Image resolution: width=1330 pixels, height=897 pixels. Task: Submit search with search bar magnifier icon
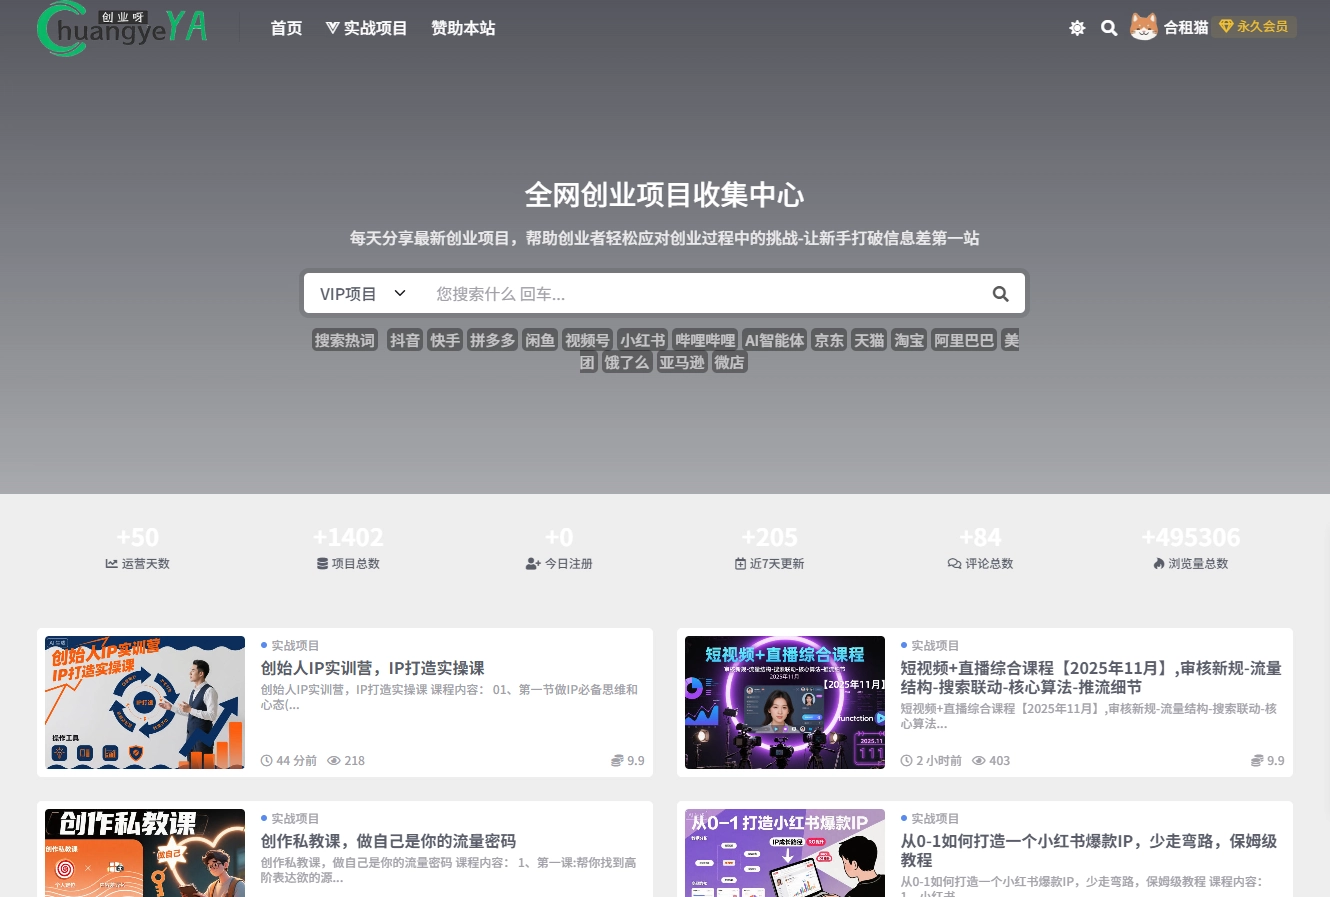(x=1000, y=294)
